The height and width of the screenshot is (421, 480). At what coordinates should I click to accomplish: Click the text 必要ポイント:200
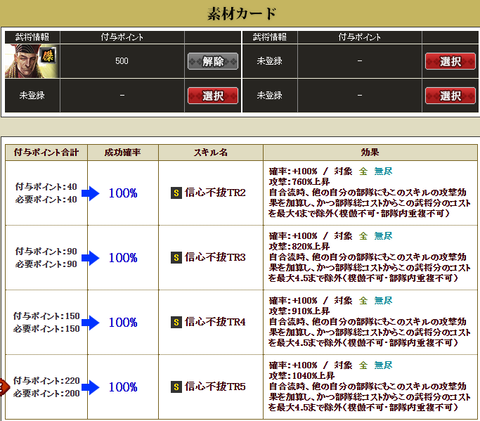(x=46, y=393)
